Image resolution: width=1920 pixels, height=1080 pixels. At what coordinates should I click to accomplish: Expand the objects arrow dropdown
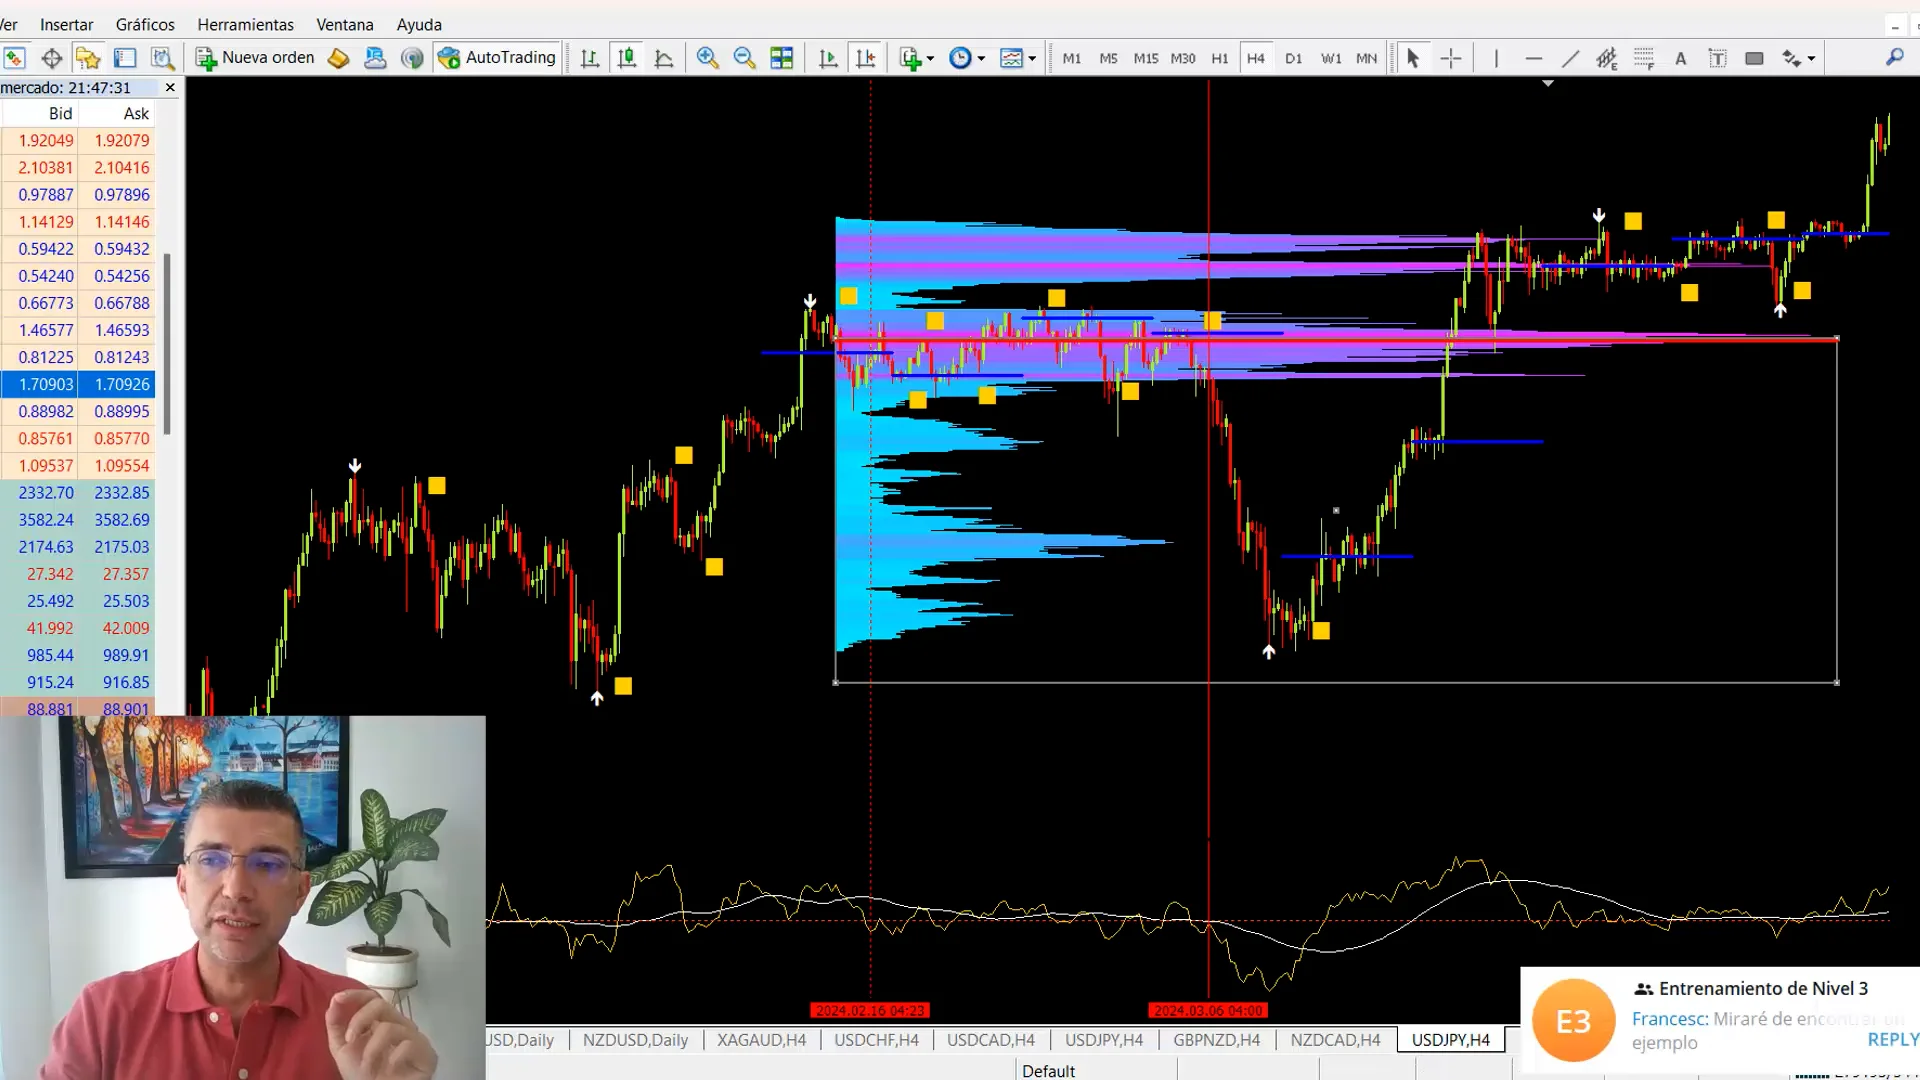click(x=1811, y=58)
